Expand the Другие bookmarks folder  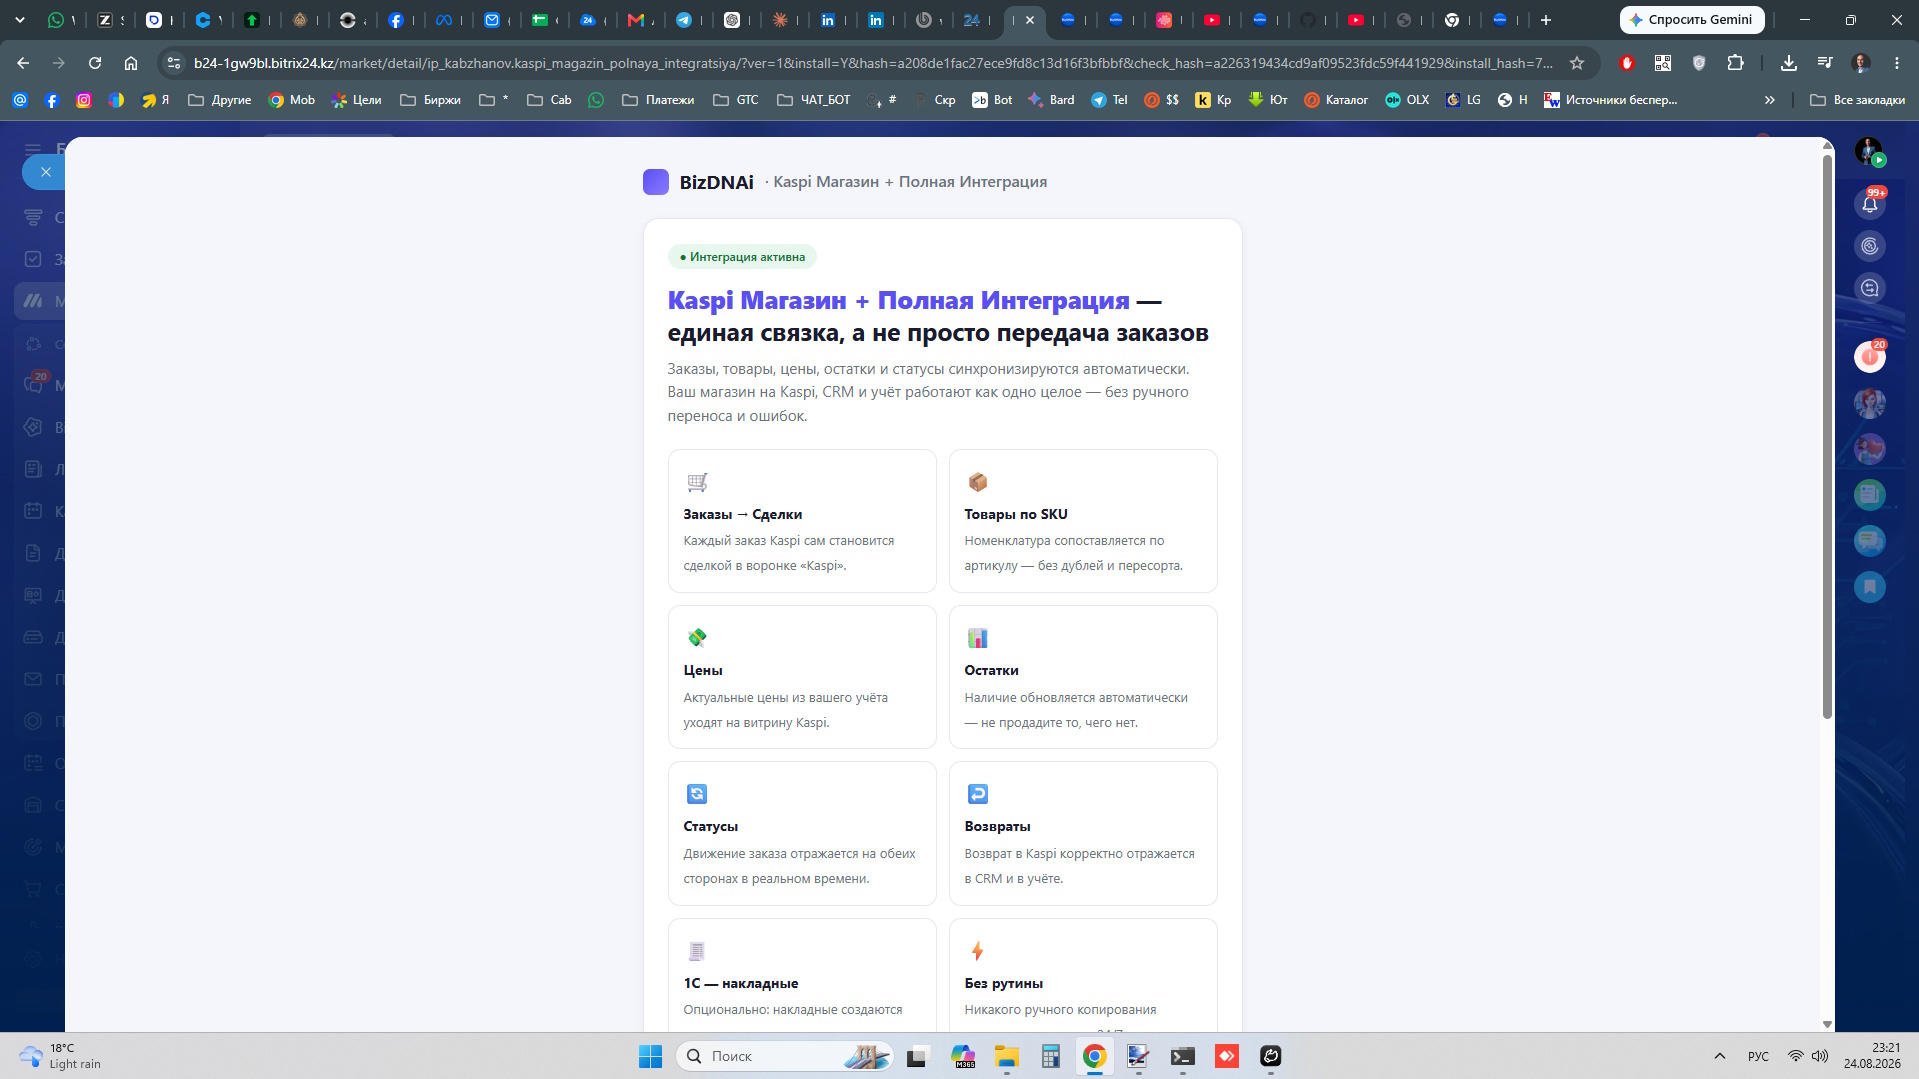220,100
